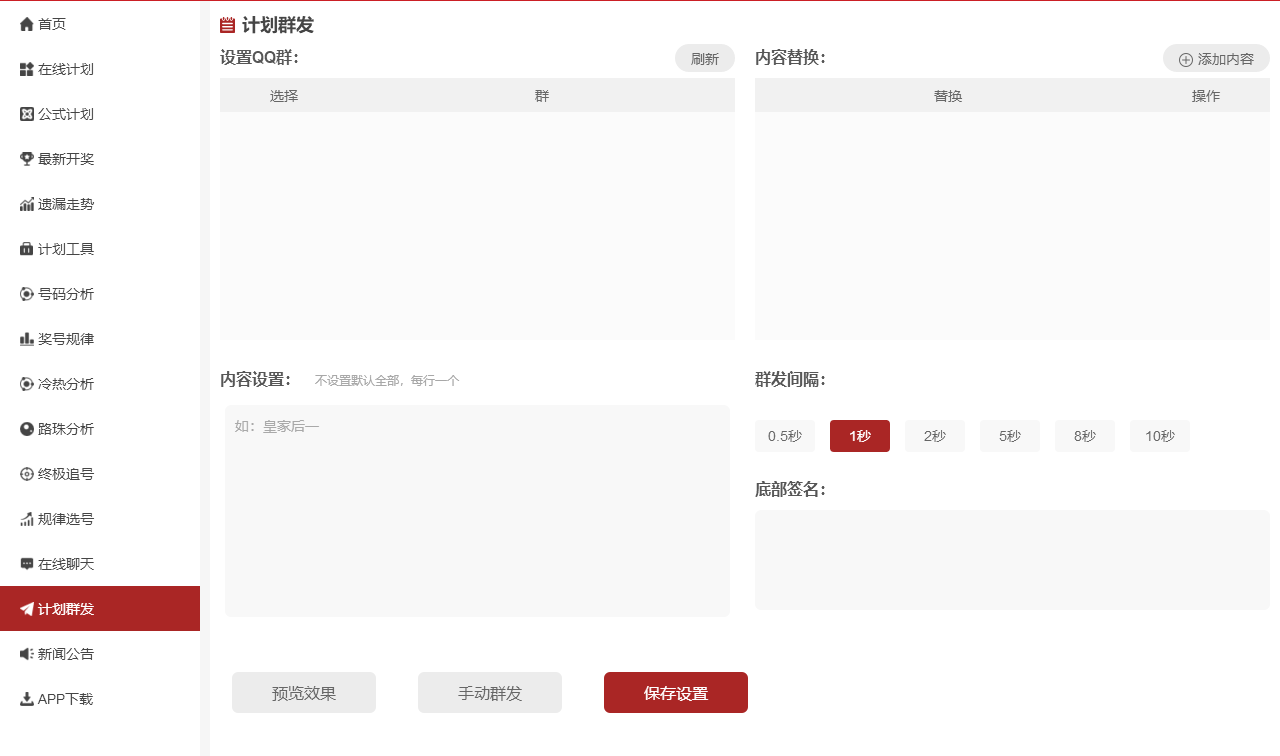This screenshot has height=756, width=1280.
Task: Click the chart icon for 遗漏走势
Action: click(27, 204)
